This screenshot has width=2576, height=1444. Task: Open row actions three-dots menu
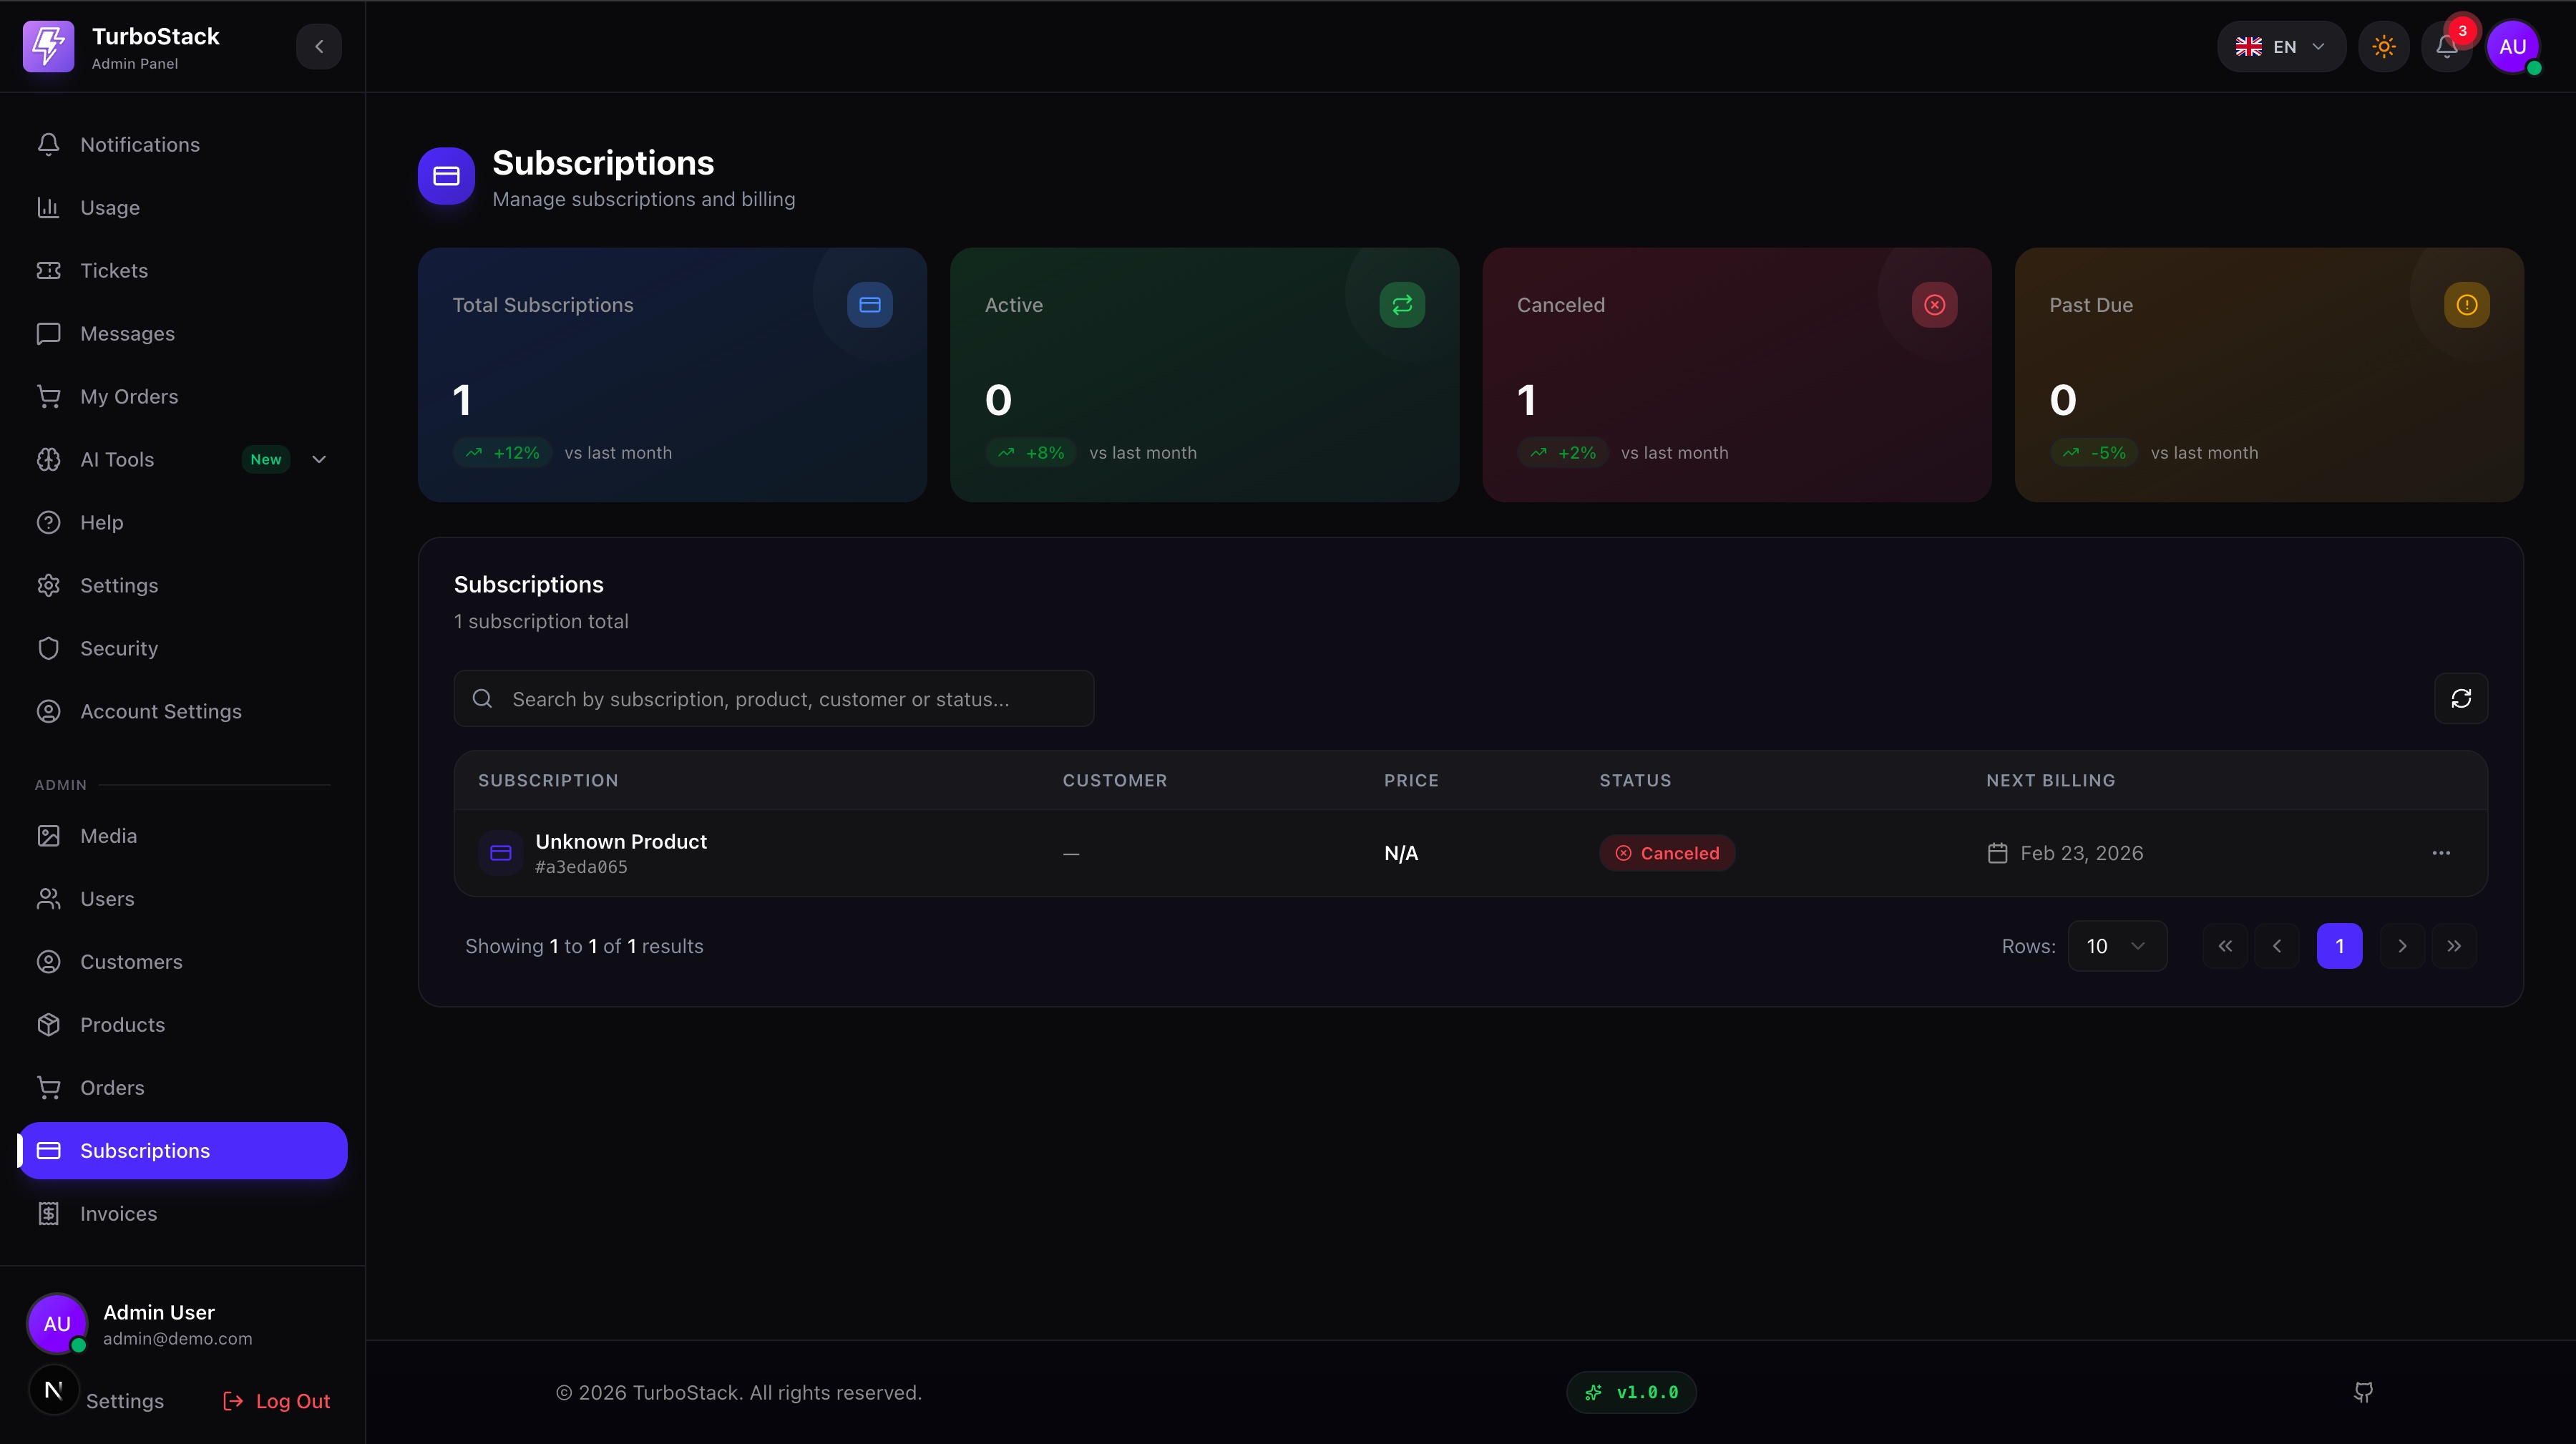(x=2441, y=853)
